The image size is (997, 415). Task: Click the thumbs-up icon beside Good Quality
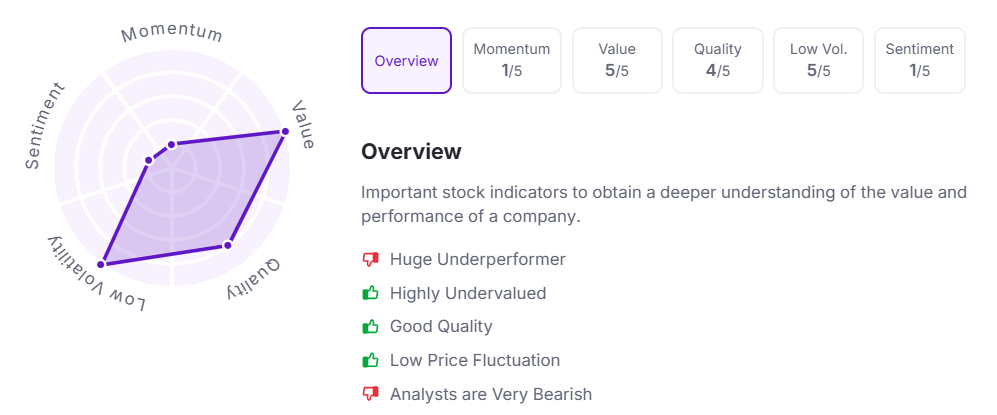(x=371, y=327)
